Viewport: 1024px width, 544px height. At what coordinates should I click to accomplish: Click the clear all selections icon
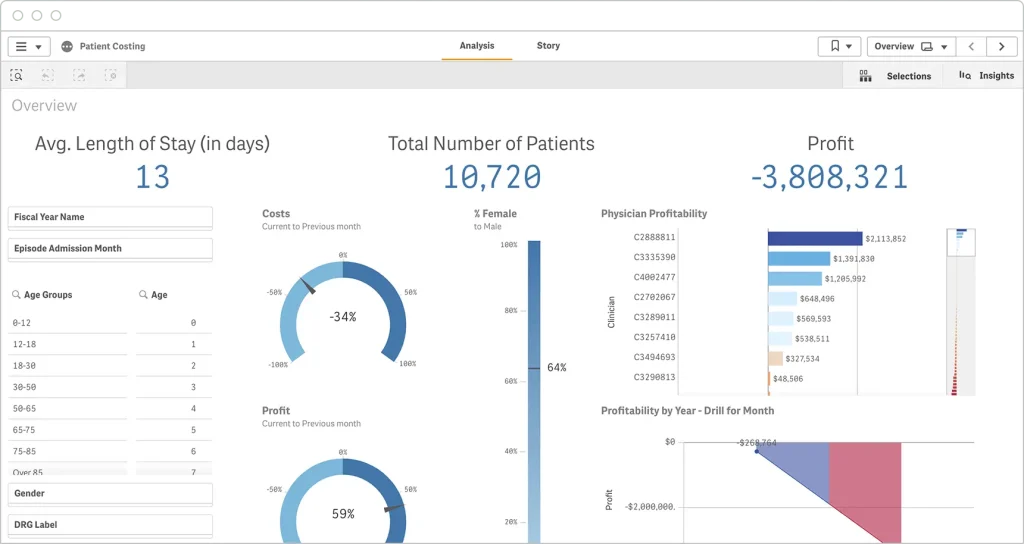click(x=111, y=75)
